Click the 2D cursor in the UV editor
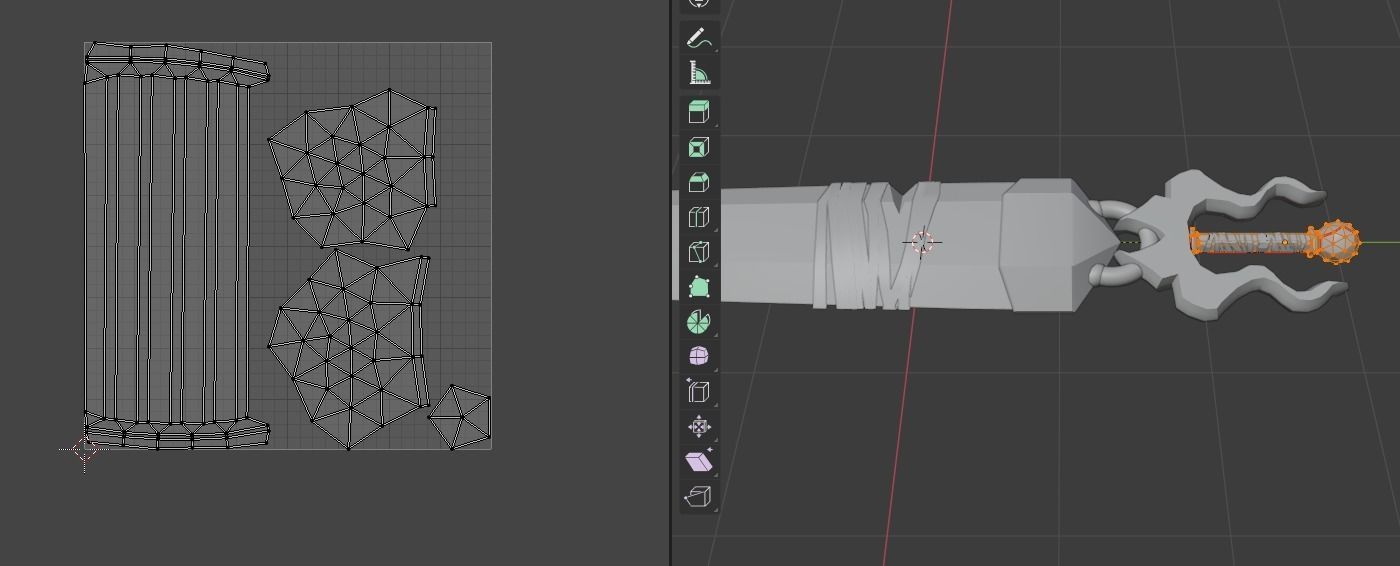 (x=85, y=449)
